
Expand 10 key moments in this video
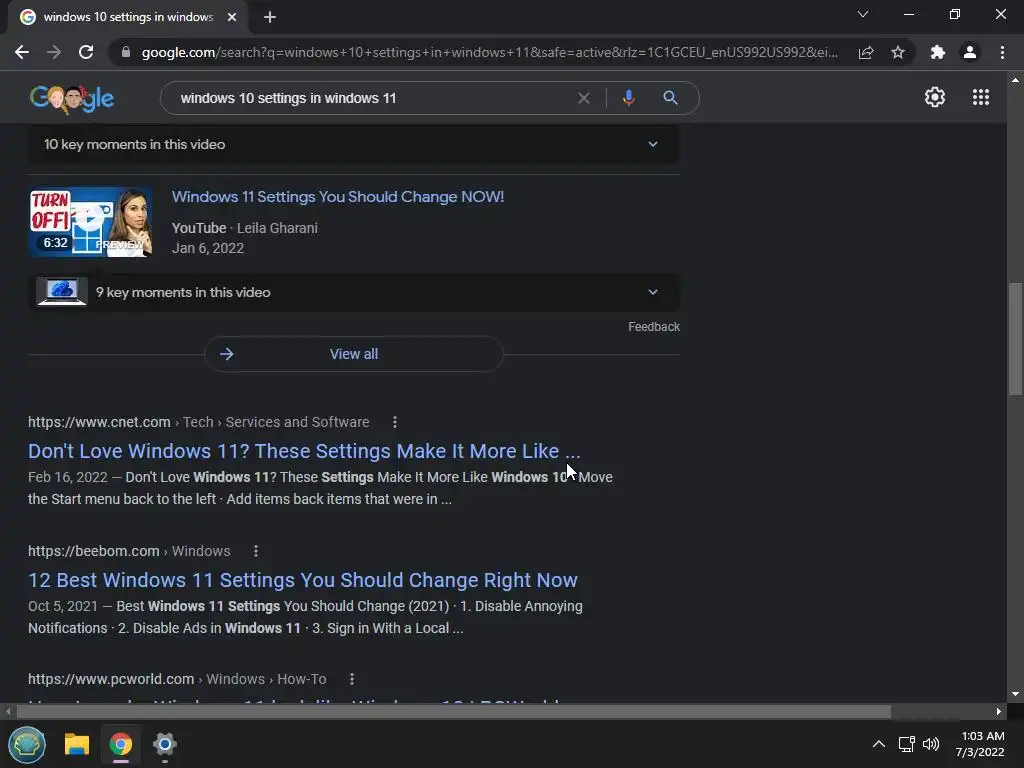click(353, 144)
